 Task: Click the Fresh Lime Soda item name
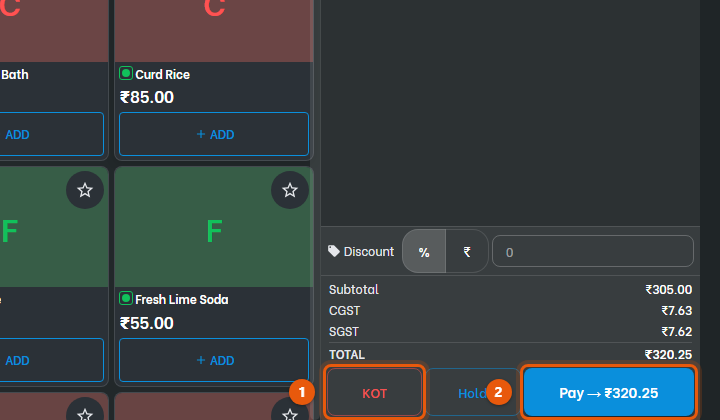pyautogui.click(x=182, y=299)
